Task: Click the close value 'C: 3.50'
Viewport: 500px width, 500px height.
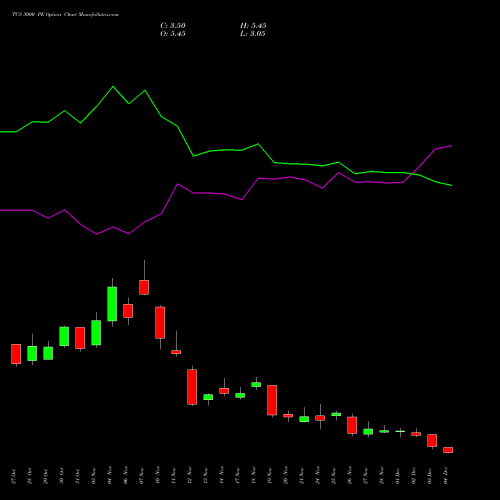Action: pyautogui.click(x=173, y=26)
